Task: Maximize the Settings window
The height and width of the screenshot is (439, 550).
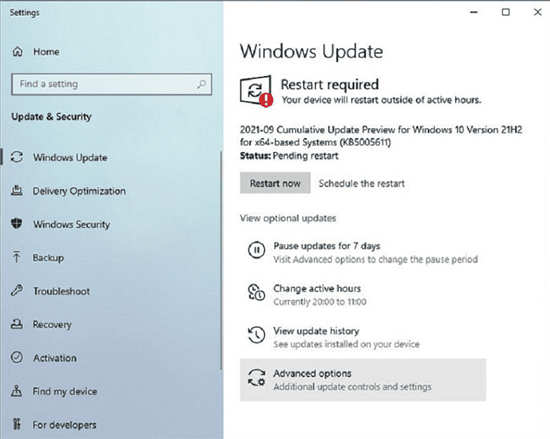Action: pyautogui.click(x=505, y=12)
